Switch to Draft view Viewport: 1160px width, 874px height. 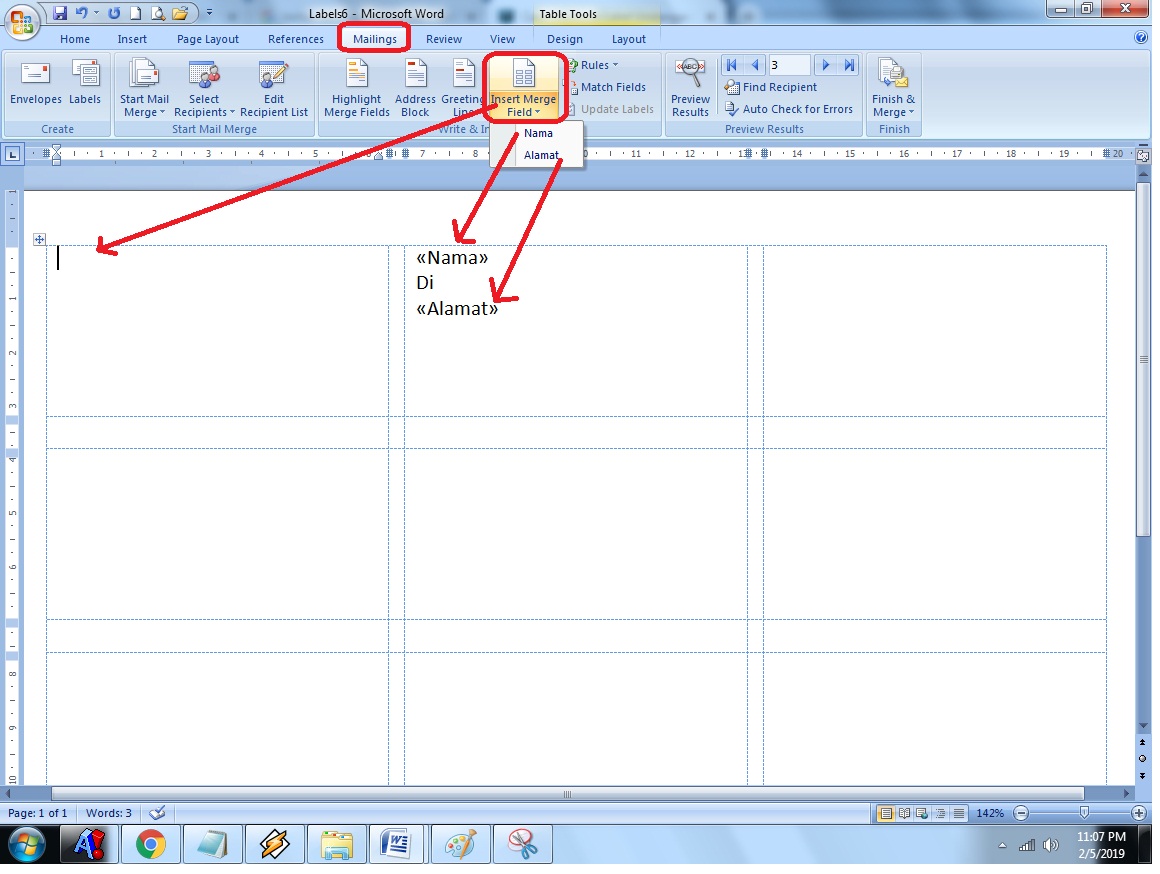959,813
